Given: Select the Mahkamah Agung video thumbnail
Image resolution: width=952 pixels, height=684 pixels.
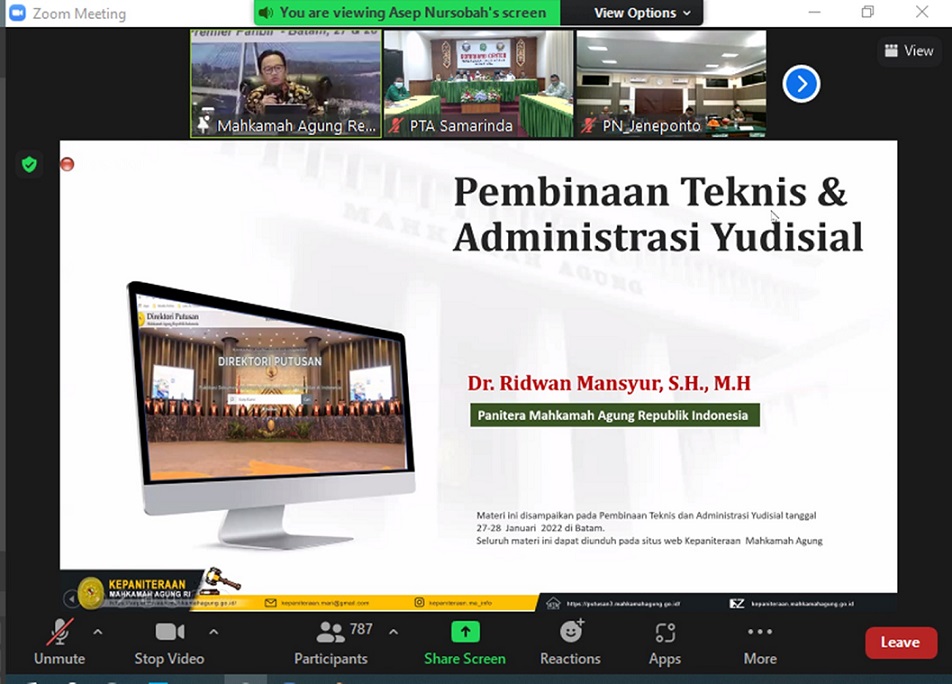Looking at the screenshot, I should click(x=286, y=84).
